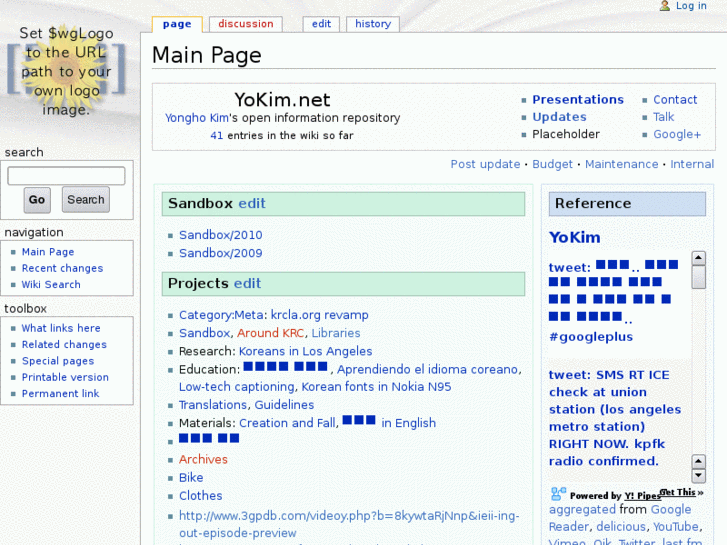Screen dimensions: 727x545
Task: Open the Presentations link
Action: pos(578,100)
